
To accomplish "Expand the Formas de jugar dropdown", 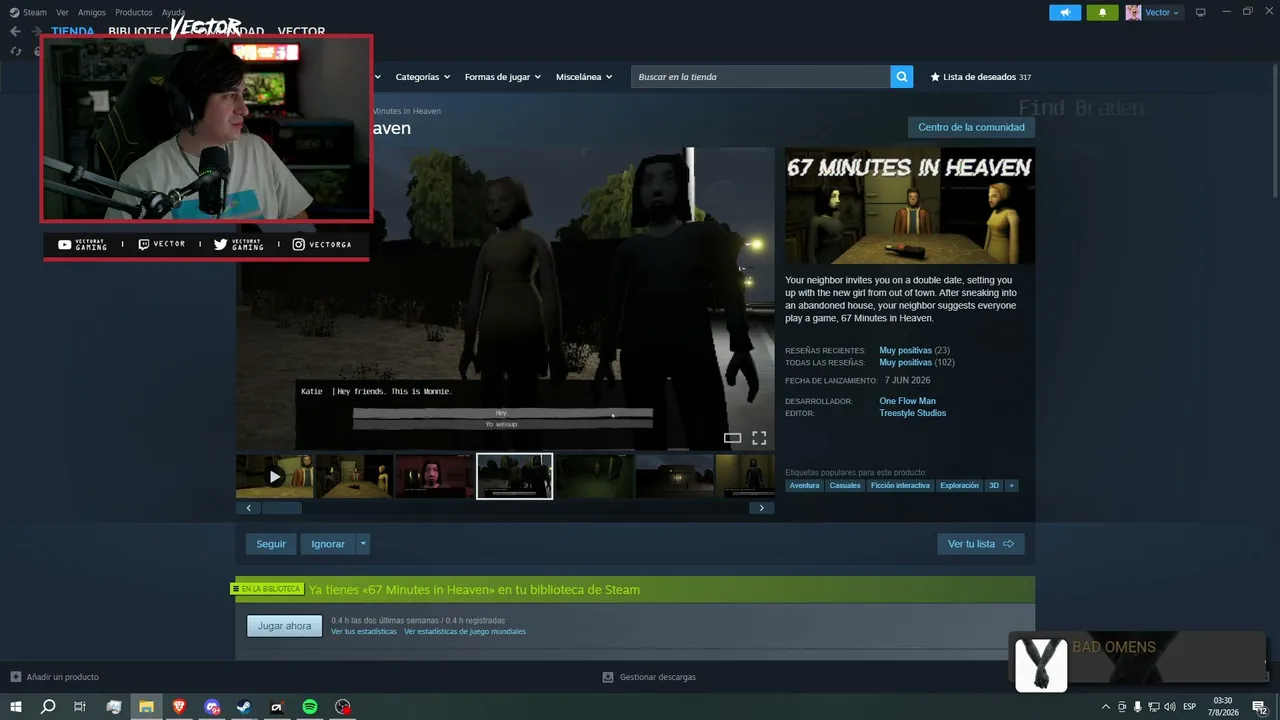I will click(503, 77).
